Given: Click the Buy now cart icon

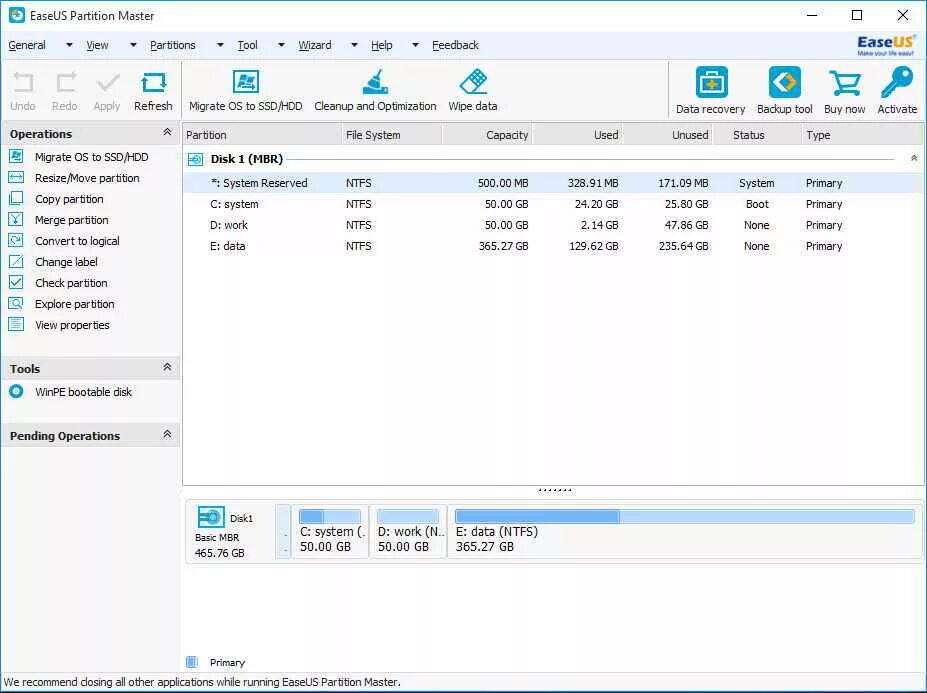Looking at the screenshot, I should pos(844,90).
